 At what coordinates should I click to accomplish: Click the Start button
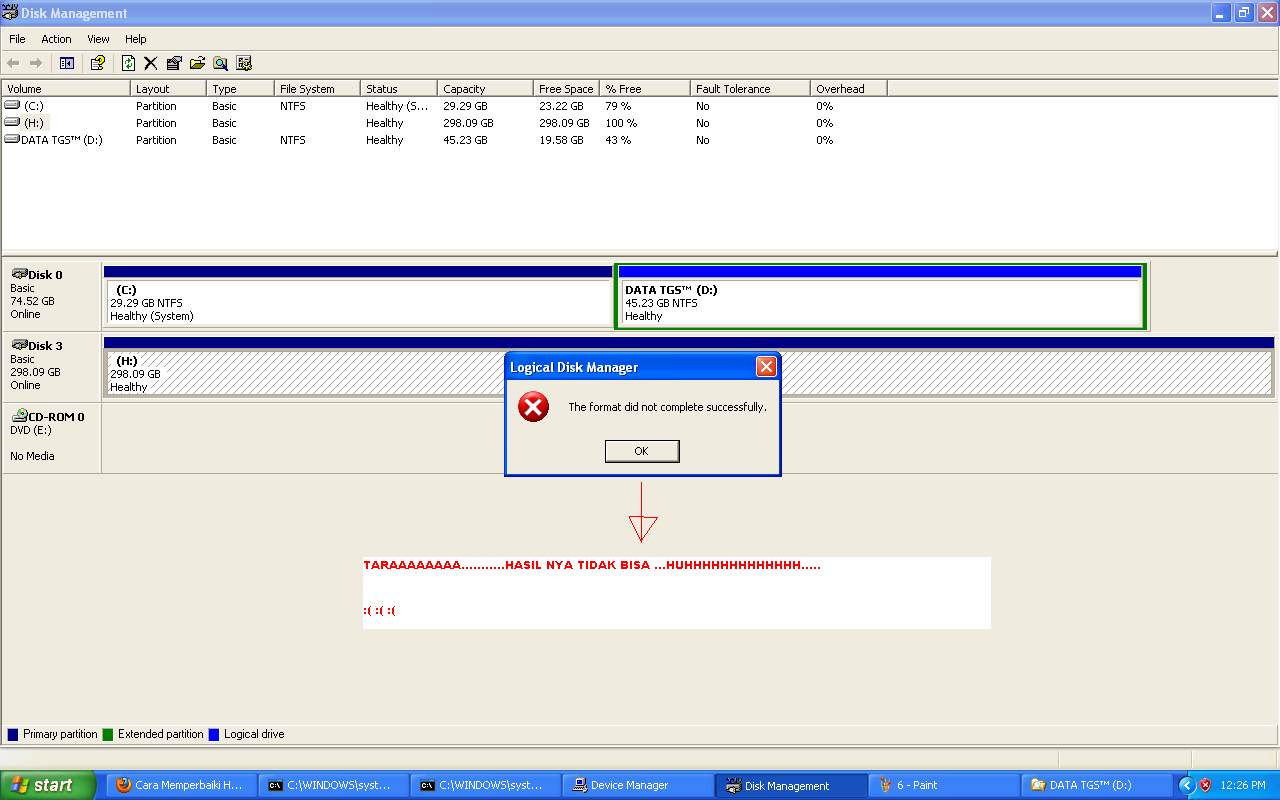pyautogui.click(x=45, y=785)
